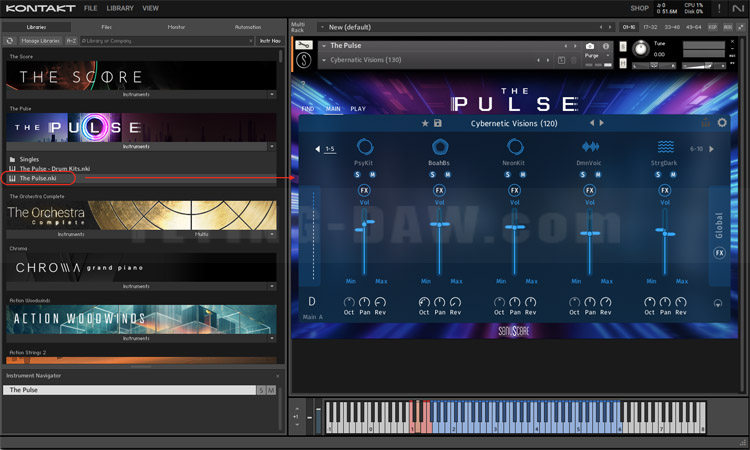Mute the BoahBs slot

click(x=448, y=175)
